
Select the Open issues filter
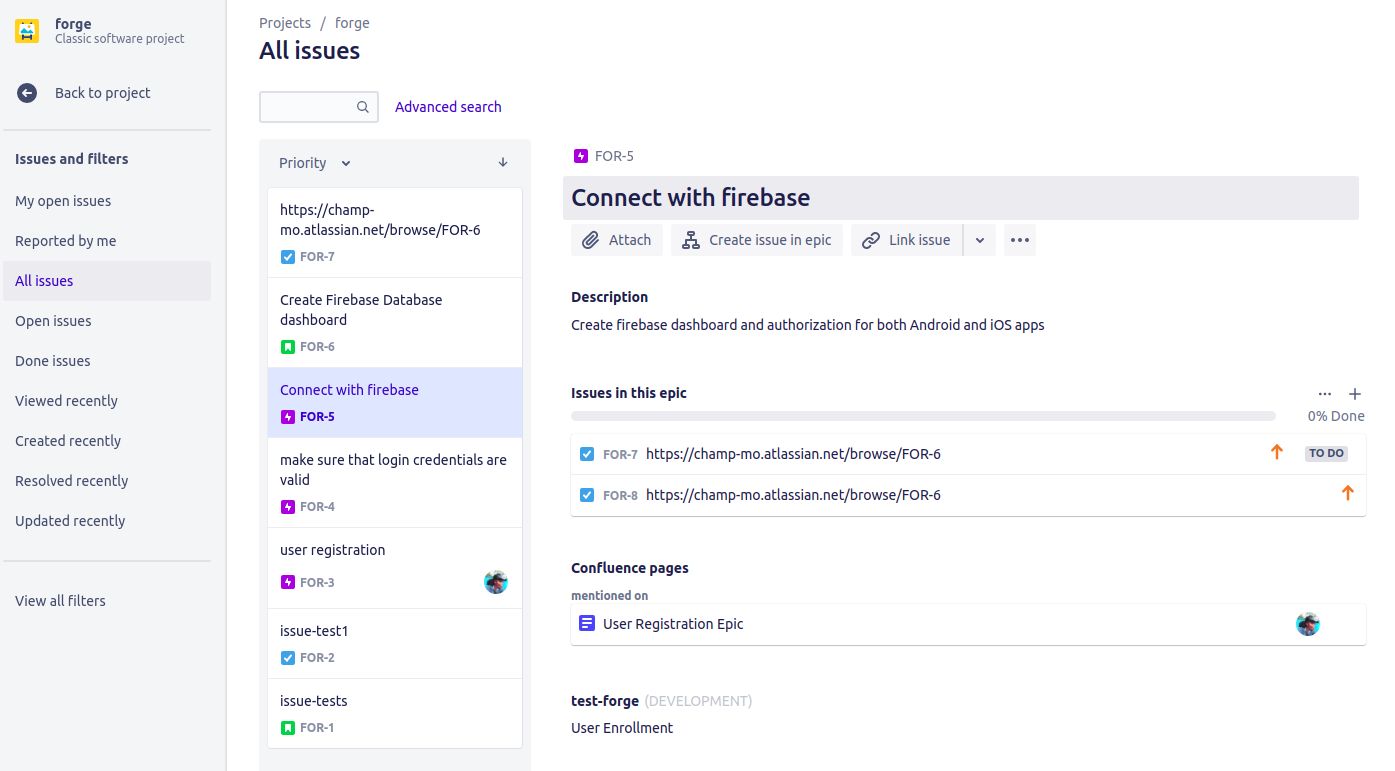point(53,321)
